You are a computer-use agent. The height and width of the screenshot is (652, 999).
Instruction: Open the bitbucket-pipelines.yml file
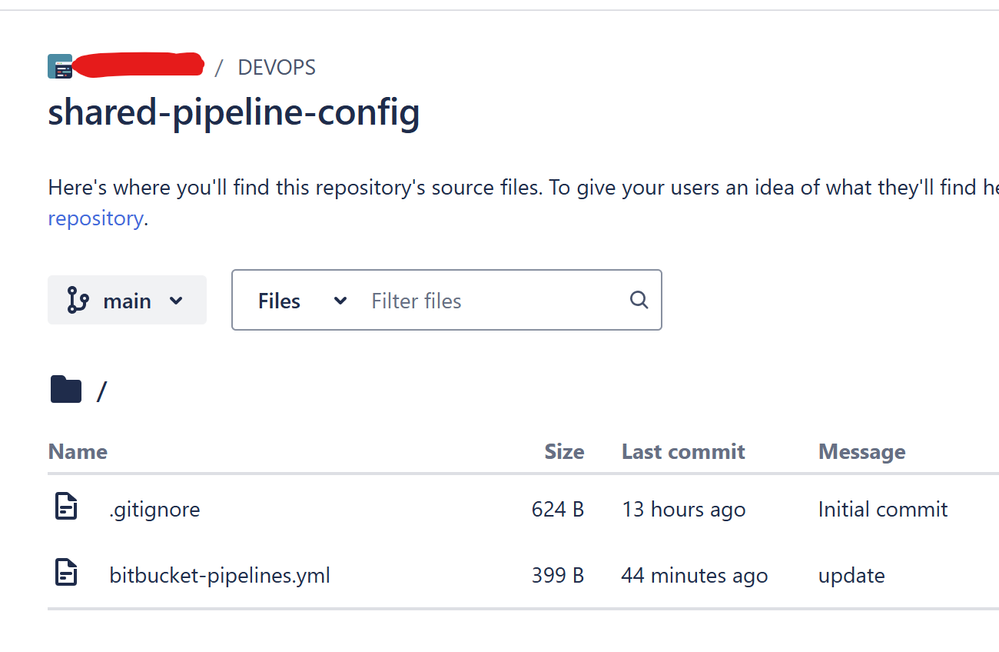point(220,576)
